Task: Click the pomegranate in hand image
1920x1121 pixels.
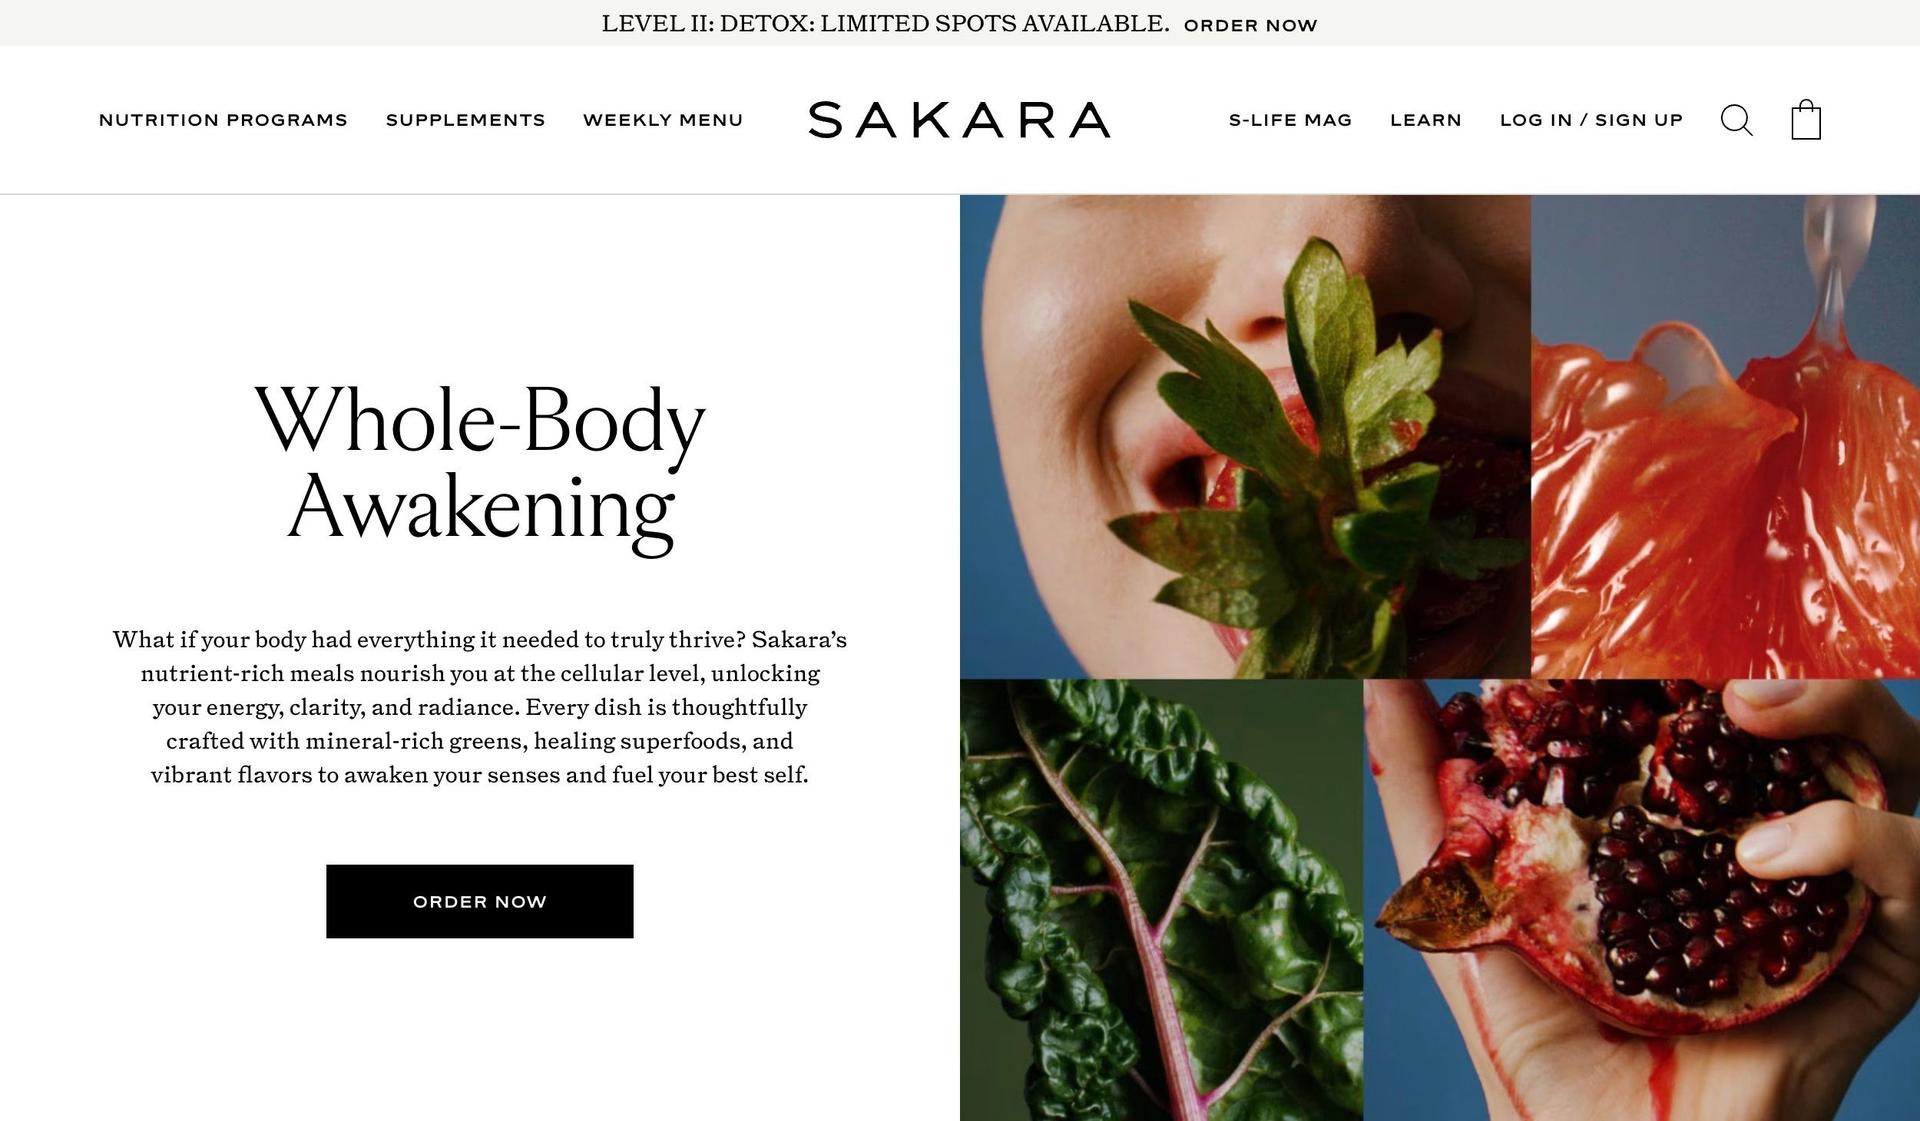Action: click(x=1641, y=900)
